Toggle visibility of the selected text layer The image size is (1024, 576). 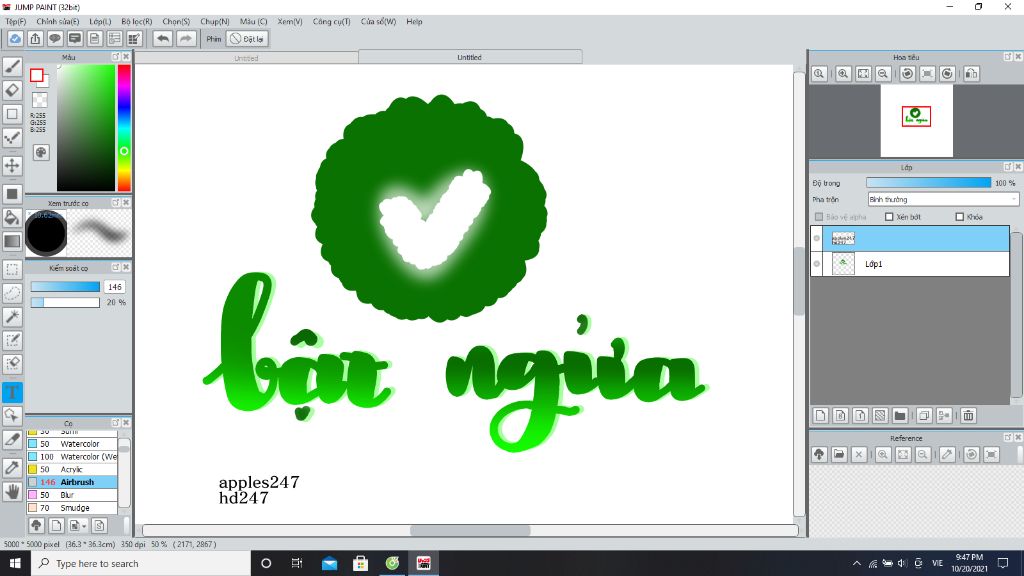[x=816, y=238]
